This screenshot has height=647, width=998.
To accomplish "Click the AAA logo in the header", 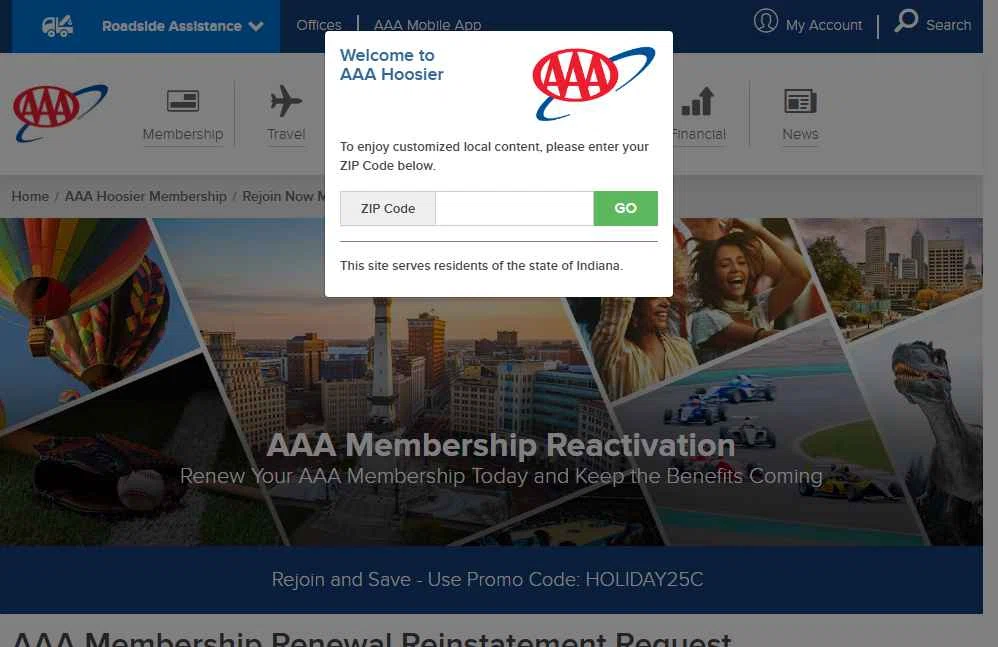I will coord(60,113).
